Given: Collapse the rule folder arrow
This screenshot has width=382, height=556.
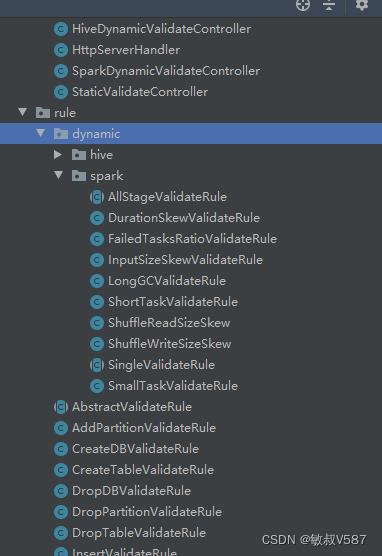Looking at the screenshot, I should tap(23, 112).
